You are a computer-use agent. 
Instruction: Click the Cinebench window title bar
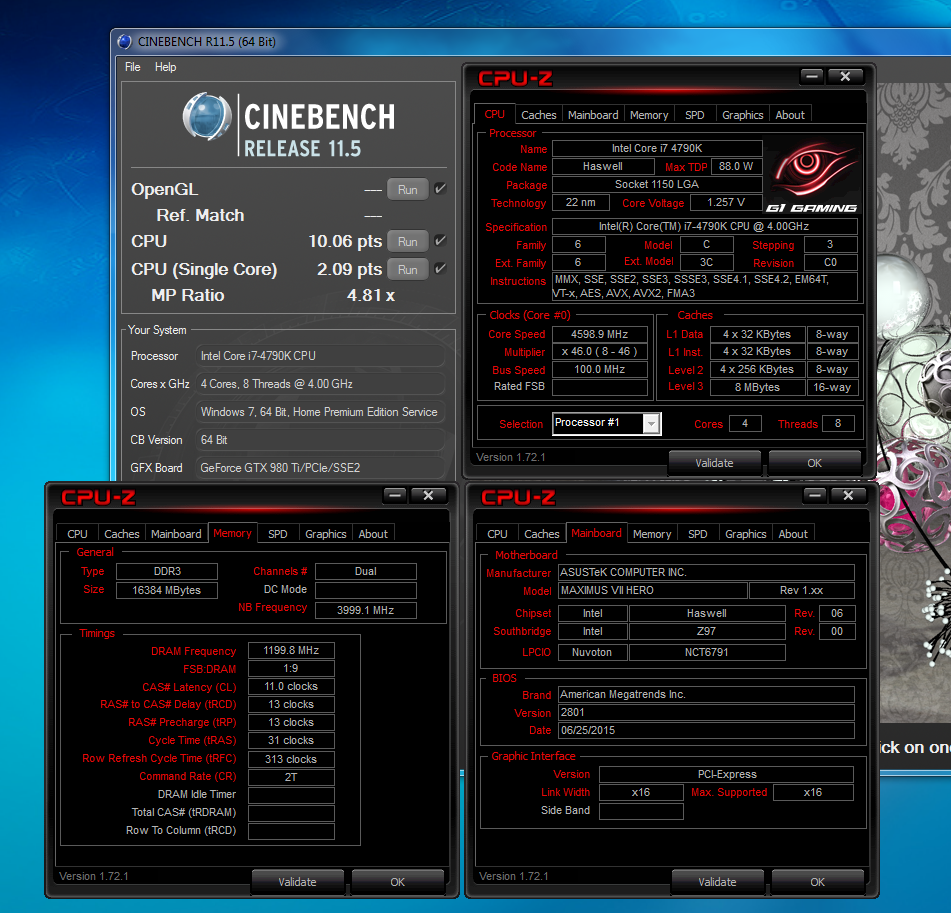531,41
